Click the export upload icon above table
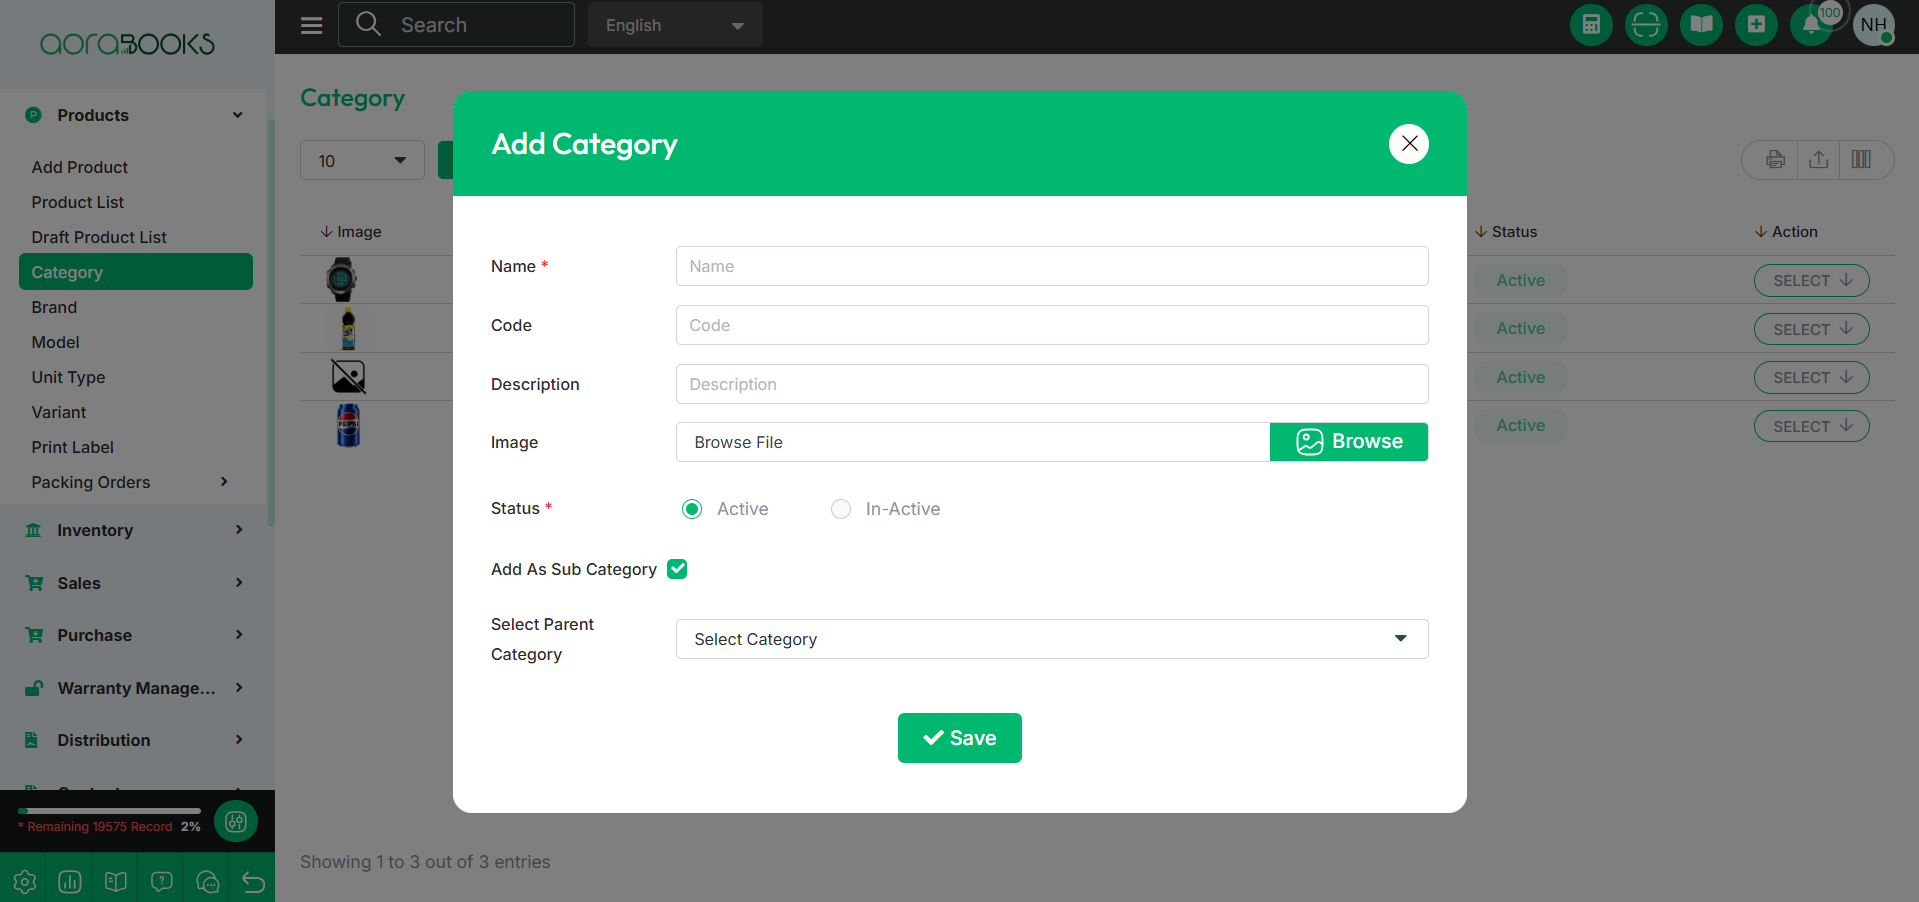The width and height of the screenshot is (1919, 902). tap(1819, 160)
